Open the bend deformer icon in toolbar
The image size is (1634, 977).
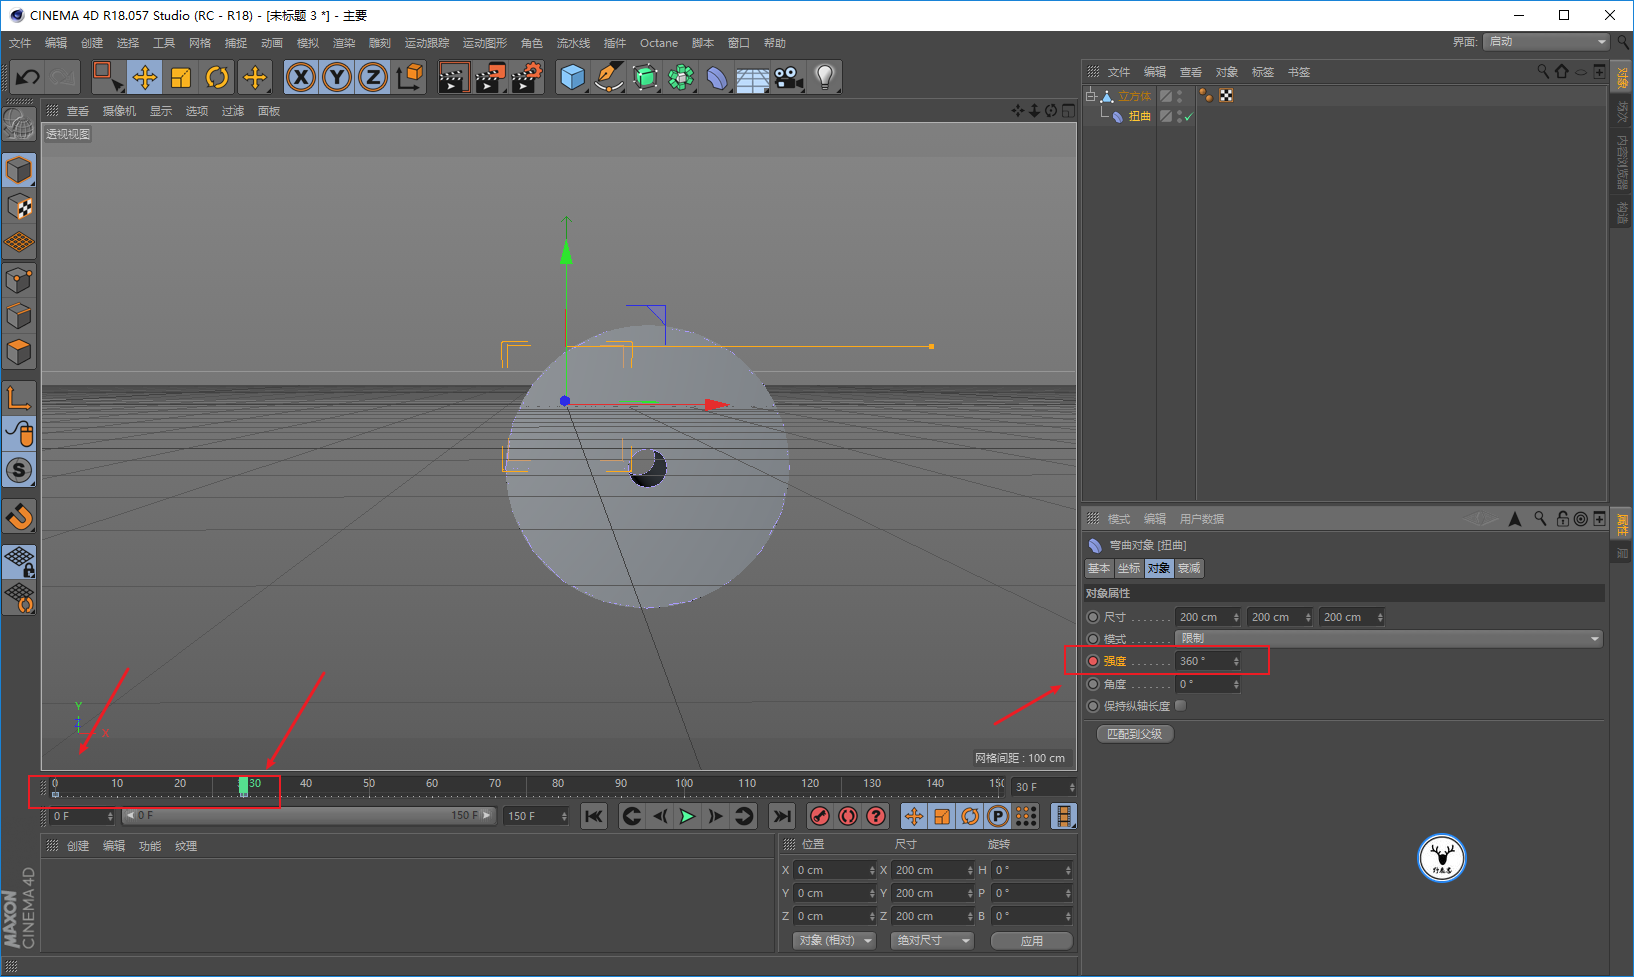click(x=717, y=77)
